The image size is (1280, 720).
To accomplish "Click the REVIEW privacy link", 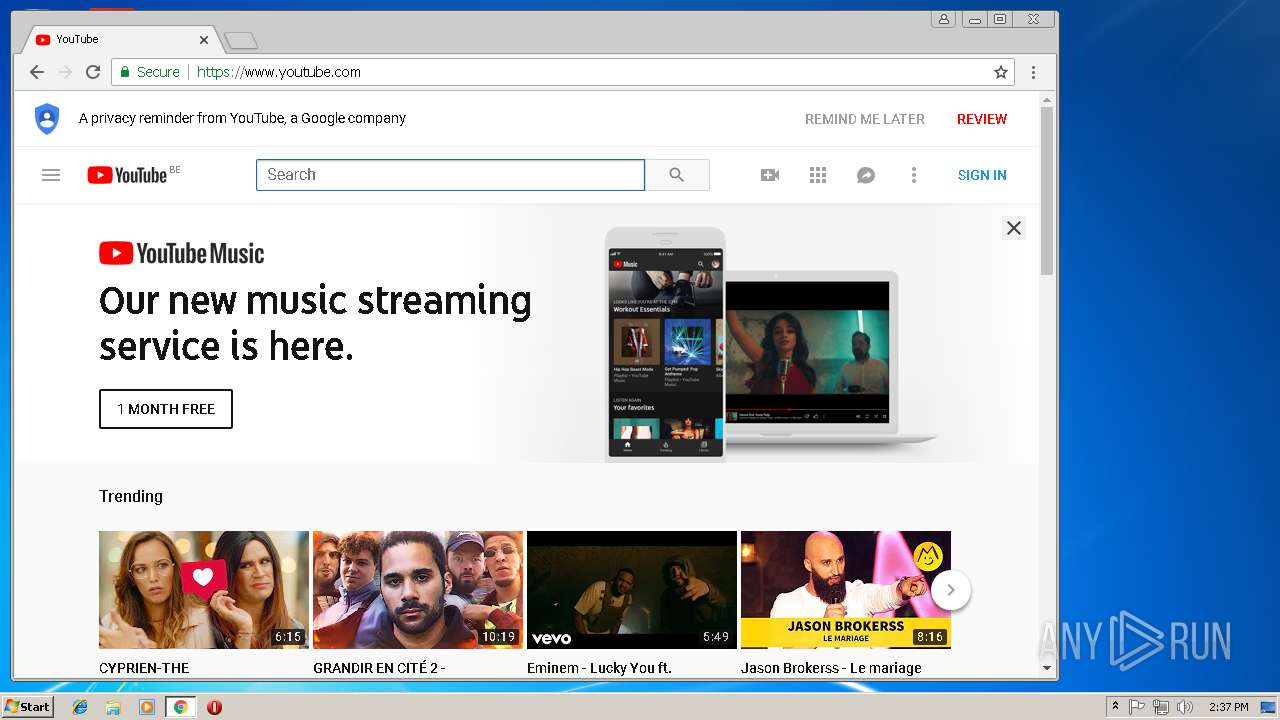I will tap(982, 119).
